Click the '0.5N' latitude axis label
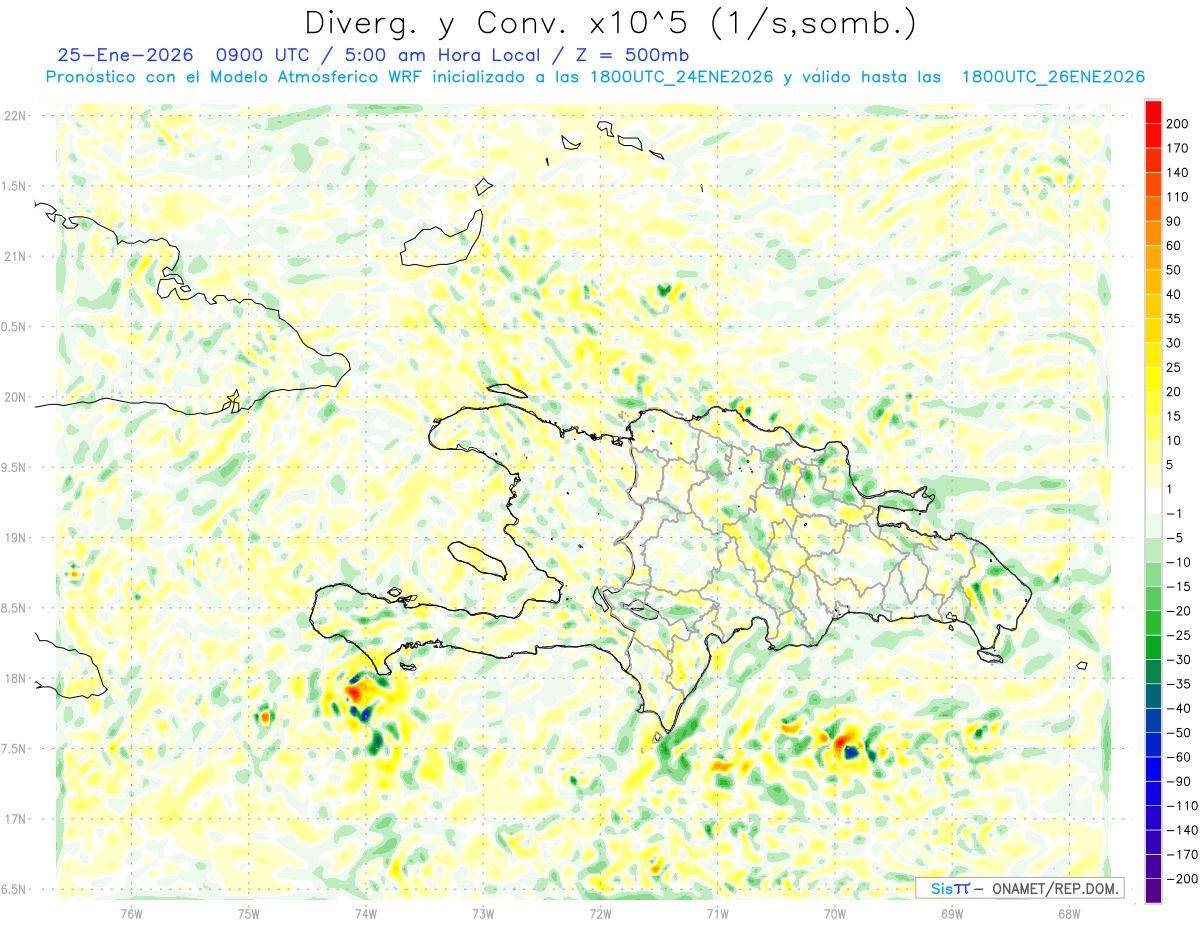 (15, 327)
